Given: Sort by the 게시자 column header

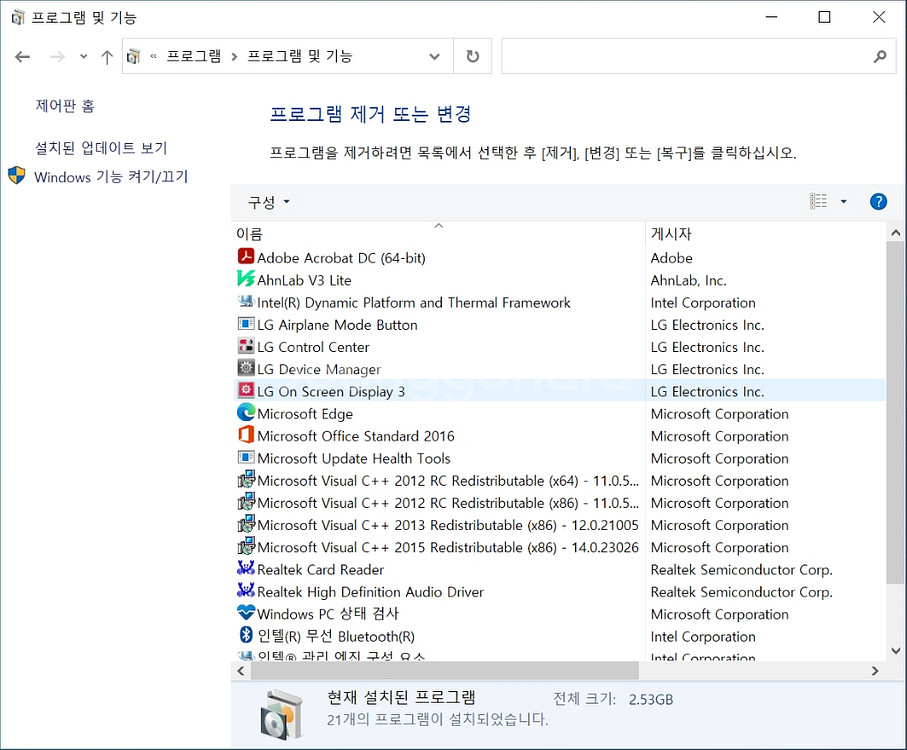Looking at the screenshot, I should 671,234.
